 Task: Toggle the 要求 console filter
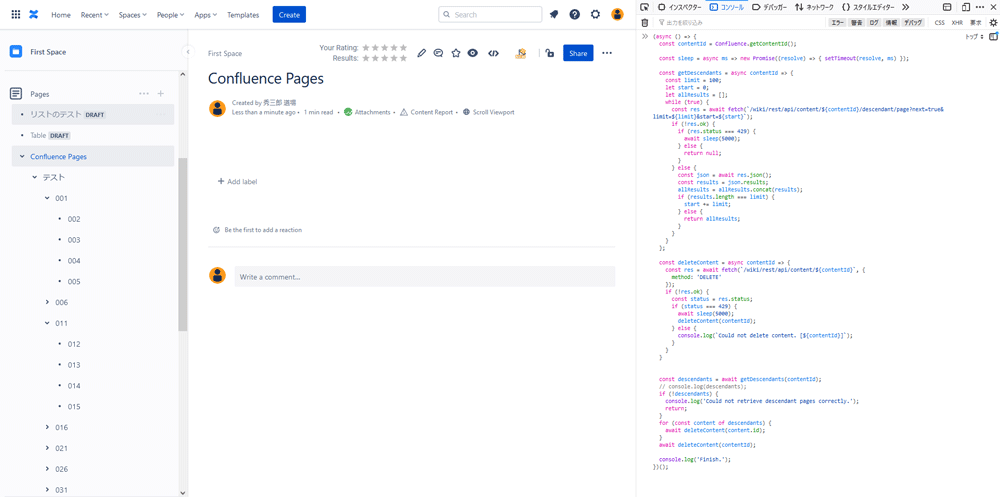[x=976, y=22]
